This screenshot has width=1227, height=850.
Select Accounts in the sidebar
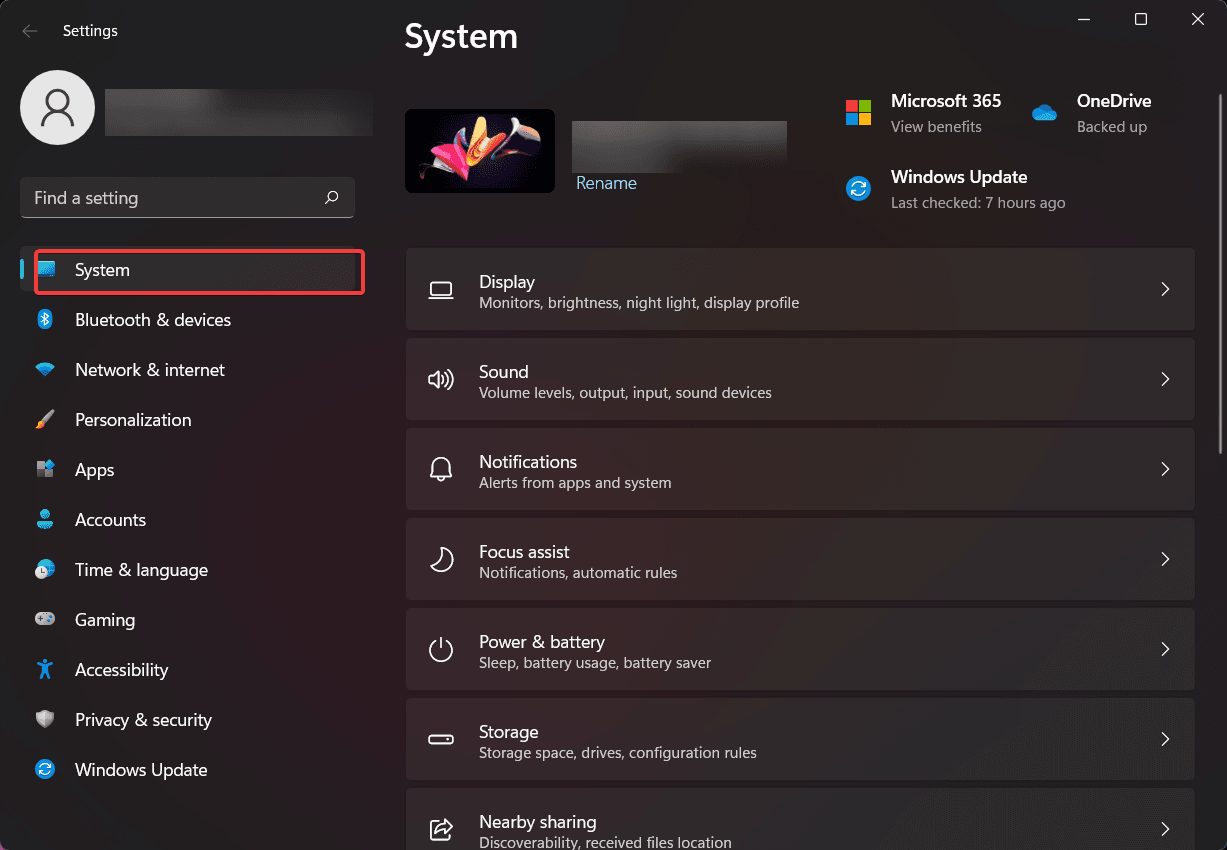pyautogui.click(x=110, y=520)
